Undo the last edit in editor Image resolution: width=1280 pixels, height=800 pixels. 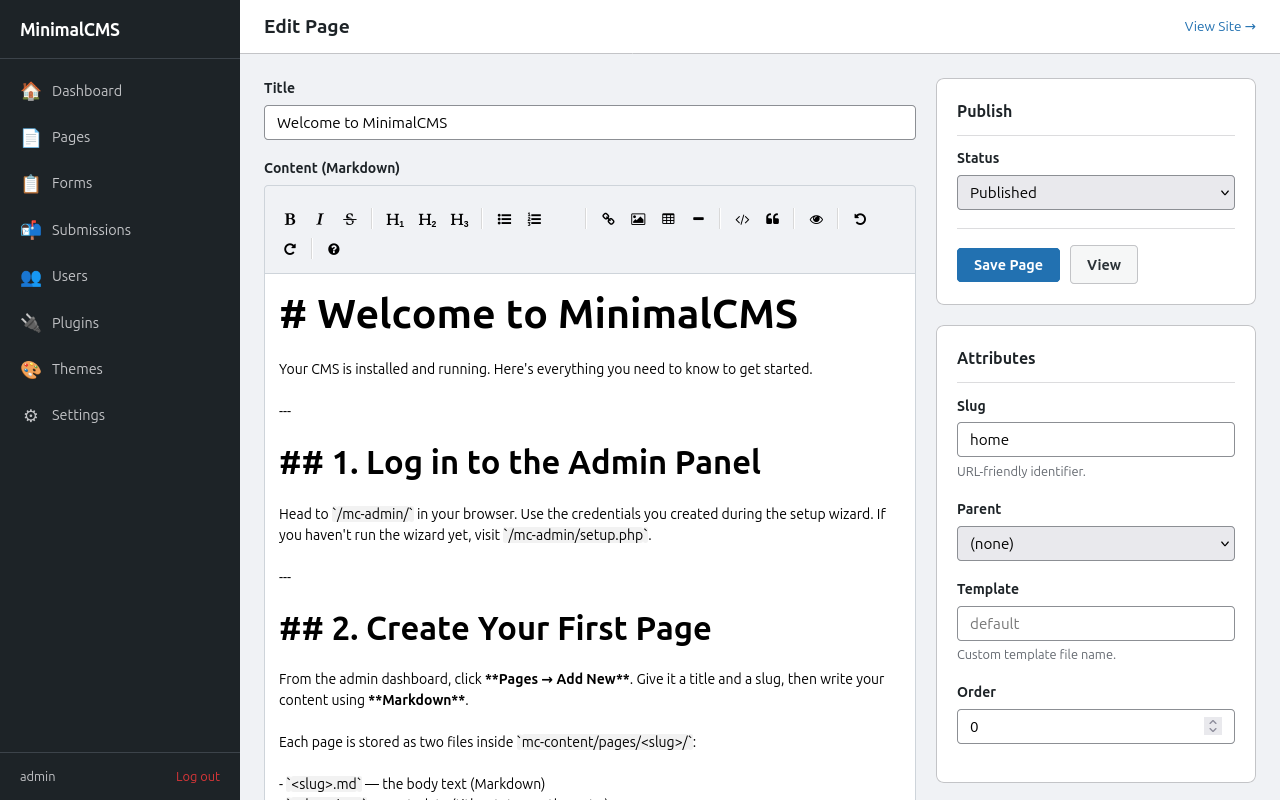coord(860,219)
